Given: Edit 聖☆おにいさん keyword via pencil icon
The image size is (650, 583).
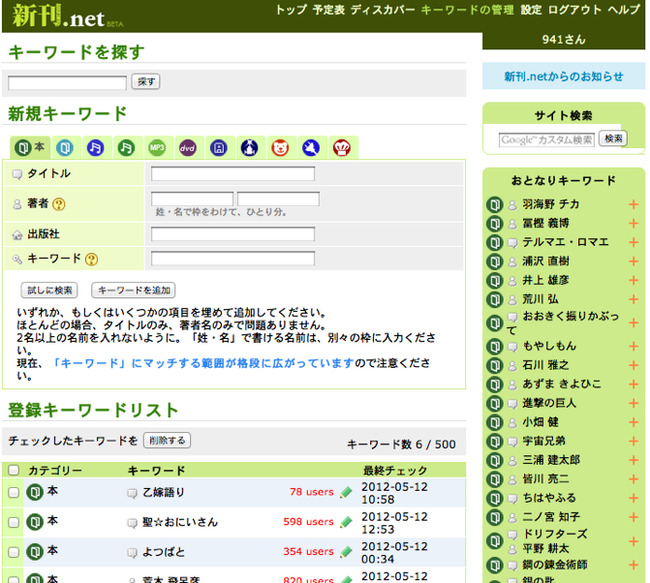Looking at the screenshot, I should [x=346, y=522].
